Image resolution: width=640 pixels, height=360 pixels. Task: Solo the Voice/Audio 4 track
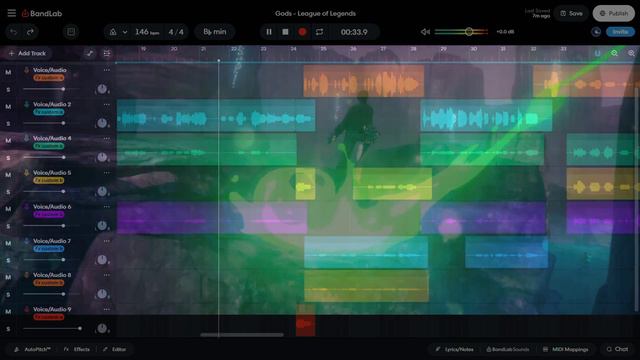tap(8, 158)
